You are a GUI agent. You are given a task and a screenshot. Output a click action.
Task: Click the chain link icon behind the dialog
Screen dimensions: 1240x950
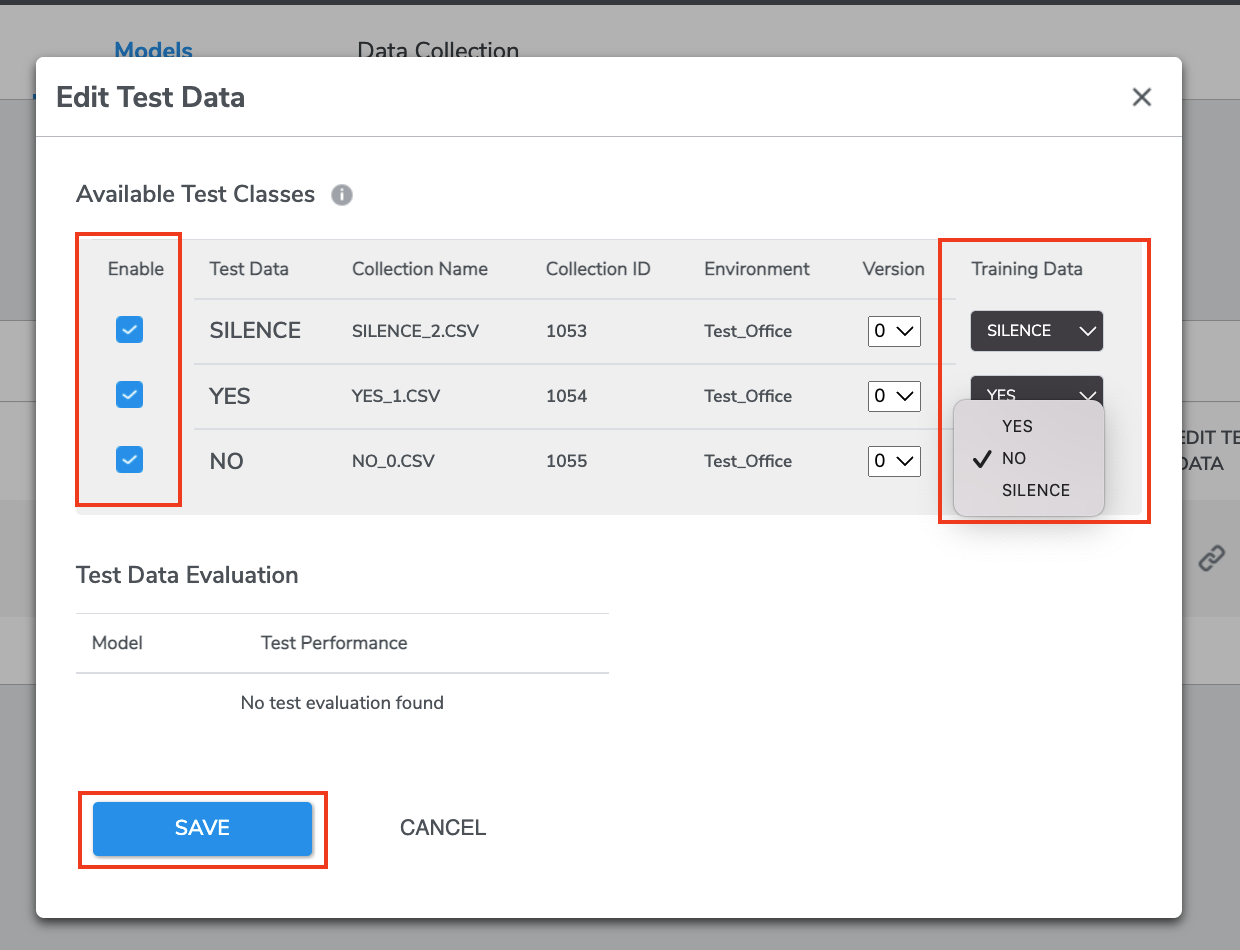click(x=1211, y=558)
